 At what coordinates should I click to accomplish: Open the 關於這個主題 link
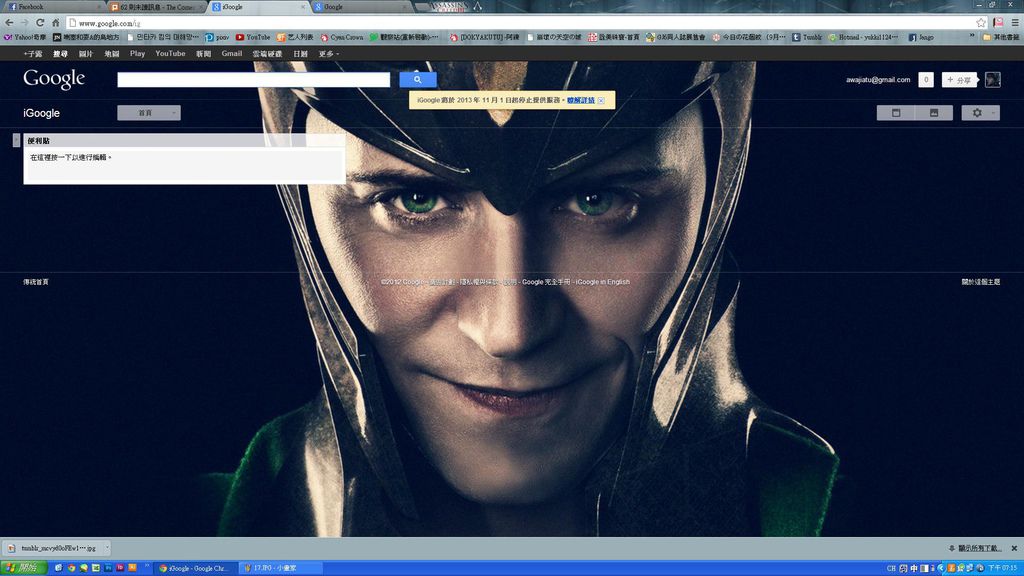pyautogui.click(x=981, y=282)
